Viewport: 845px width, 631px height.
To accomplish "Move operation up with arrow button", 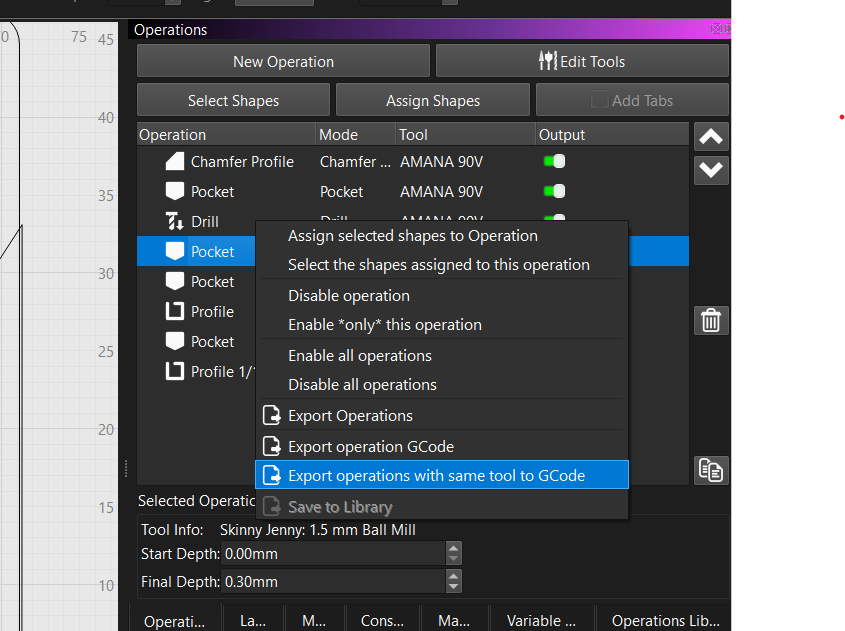I will pos(711,137).
